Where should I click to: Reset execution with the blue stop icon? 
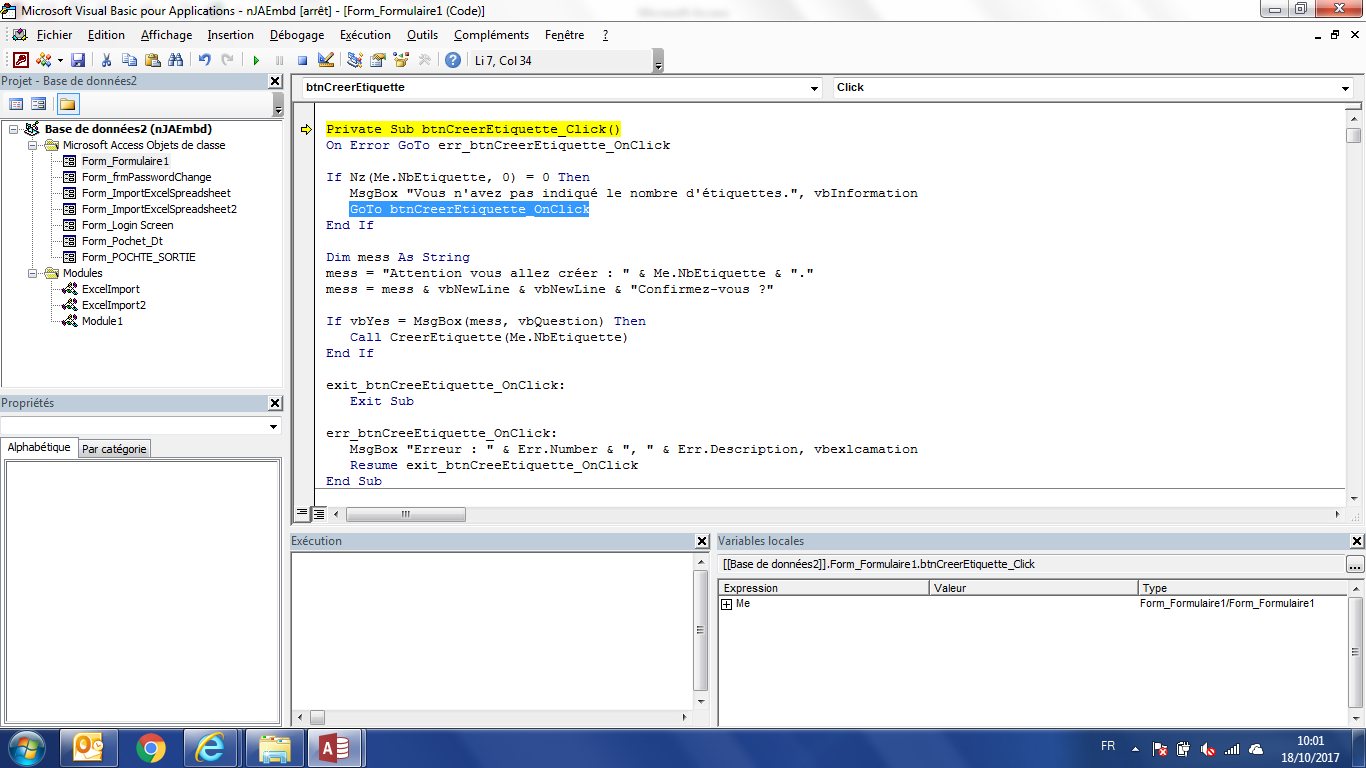[302, 60]
